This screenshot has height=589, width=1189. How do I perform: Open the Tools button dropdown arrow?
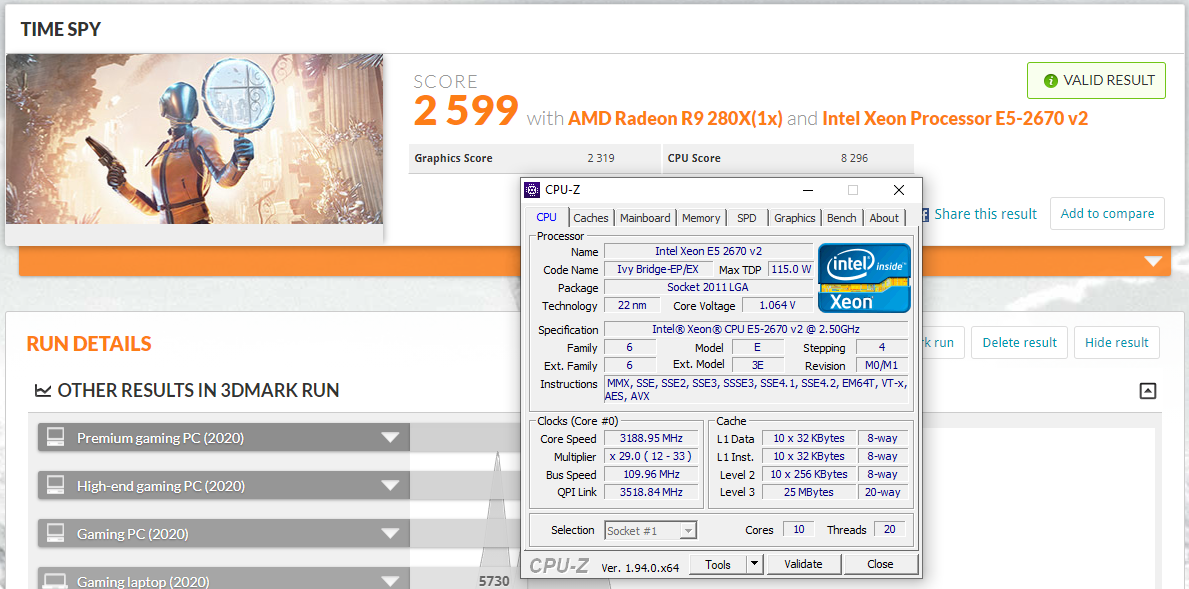[x=755, y=564]
